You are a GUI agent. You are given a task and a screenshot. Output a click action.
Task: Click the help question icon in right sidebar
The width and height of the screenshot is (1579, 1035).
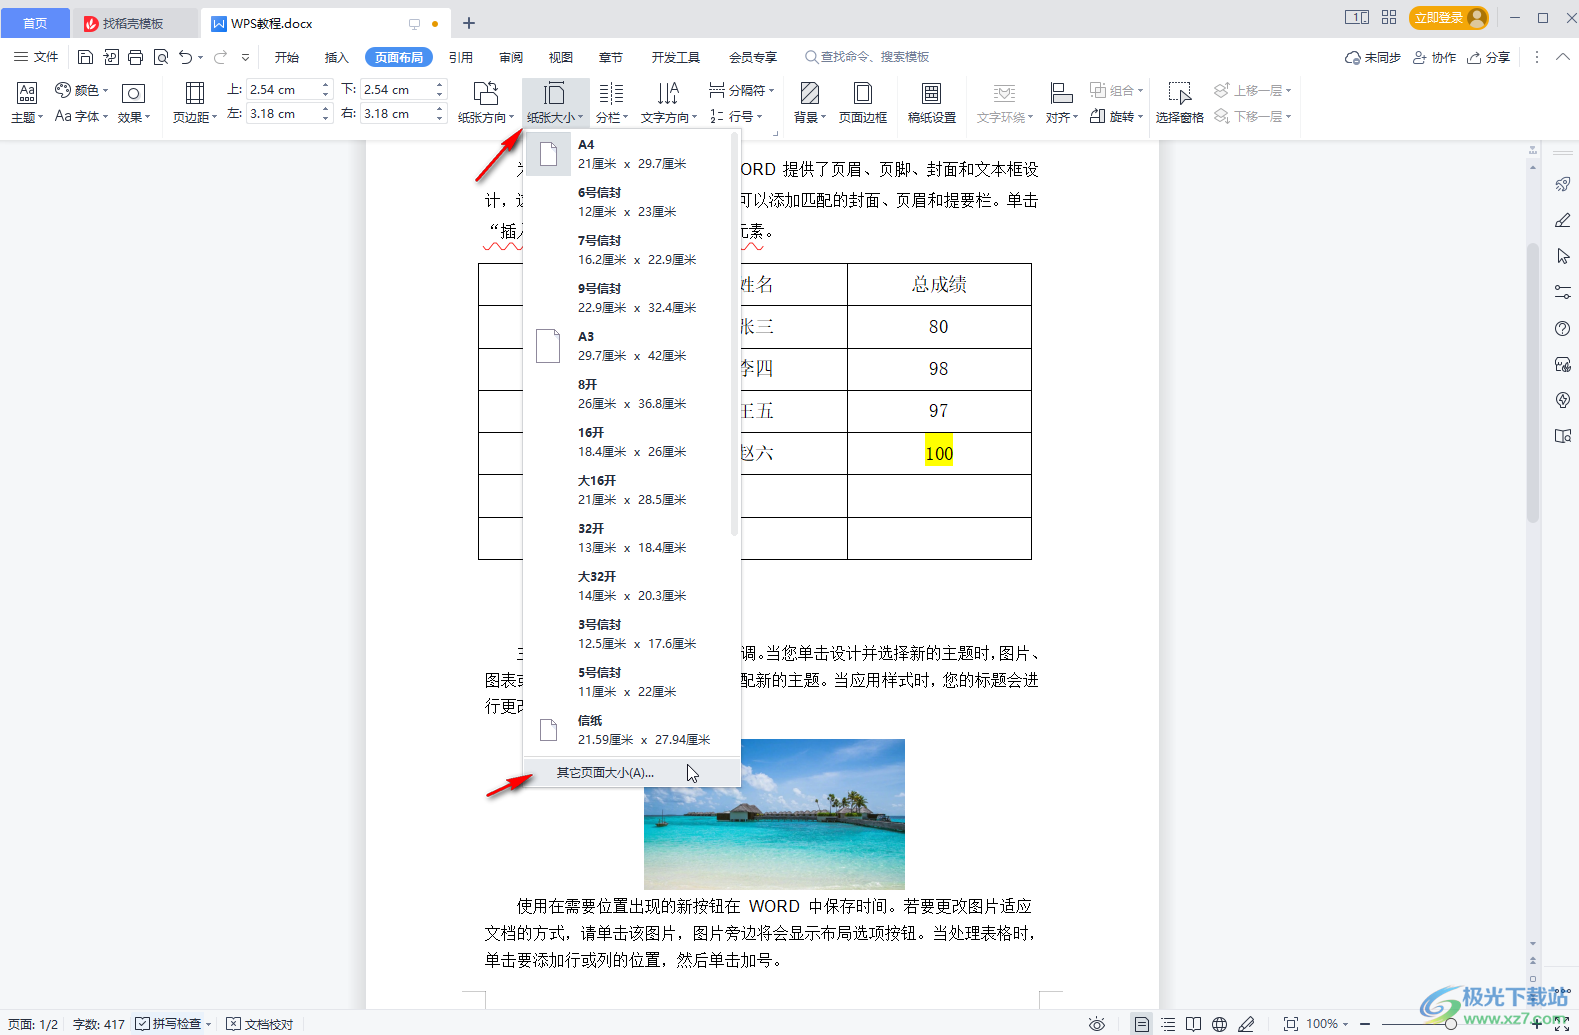click(1563, 328)
